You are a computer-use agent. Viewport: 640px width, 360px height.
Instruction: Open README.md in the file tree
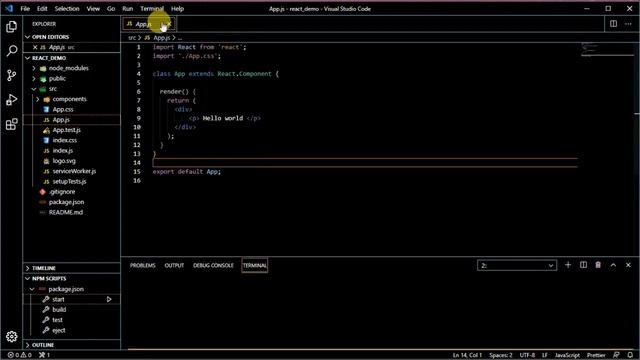pyautogui.click(x=66, y=212)
